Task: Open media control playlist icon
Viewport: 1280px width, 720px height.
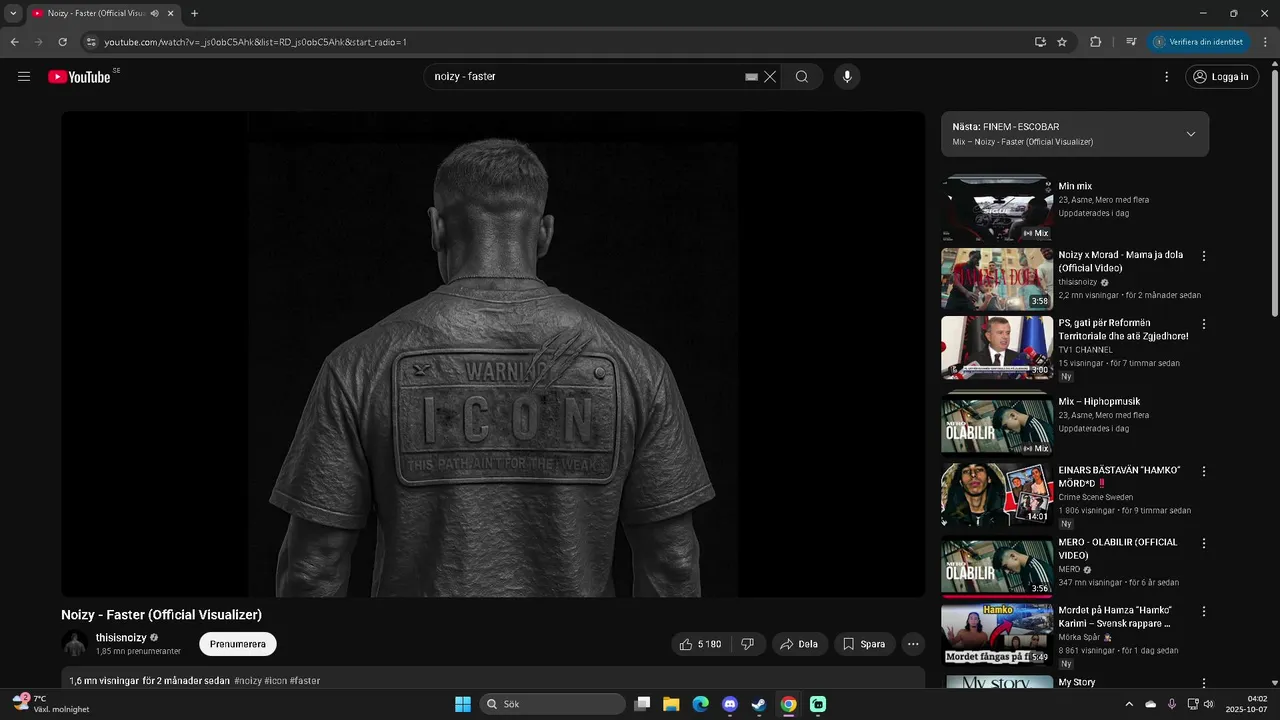Action: (x=1131, y=42)
